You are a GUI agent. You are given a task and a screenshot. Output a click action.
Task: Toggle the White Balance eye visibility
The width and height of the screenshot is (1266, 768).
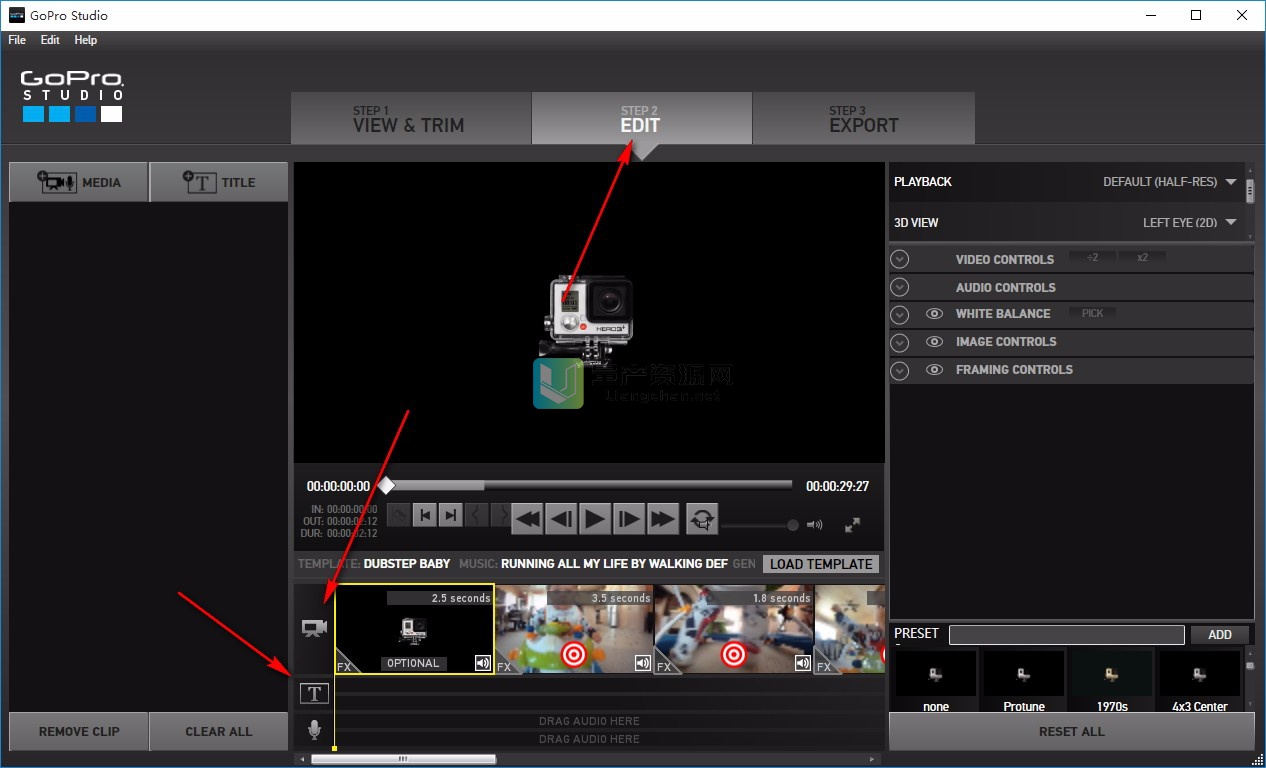click(934, 314)
